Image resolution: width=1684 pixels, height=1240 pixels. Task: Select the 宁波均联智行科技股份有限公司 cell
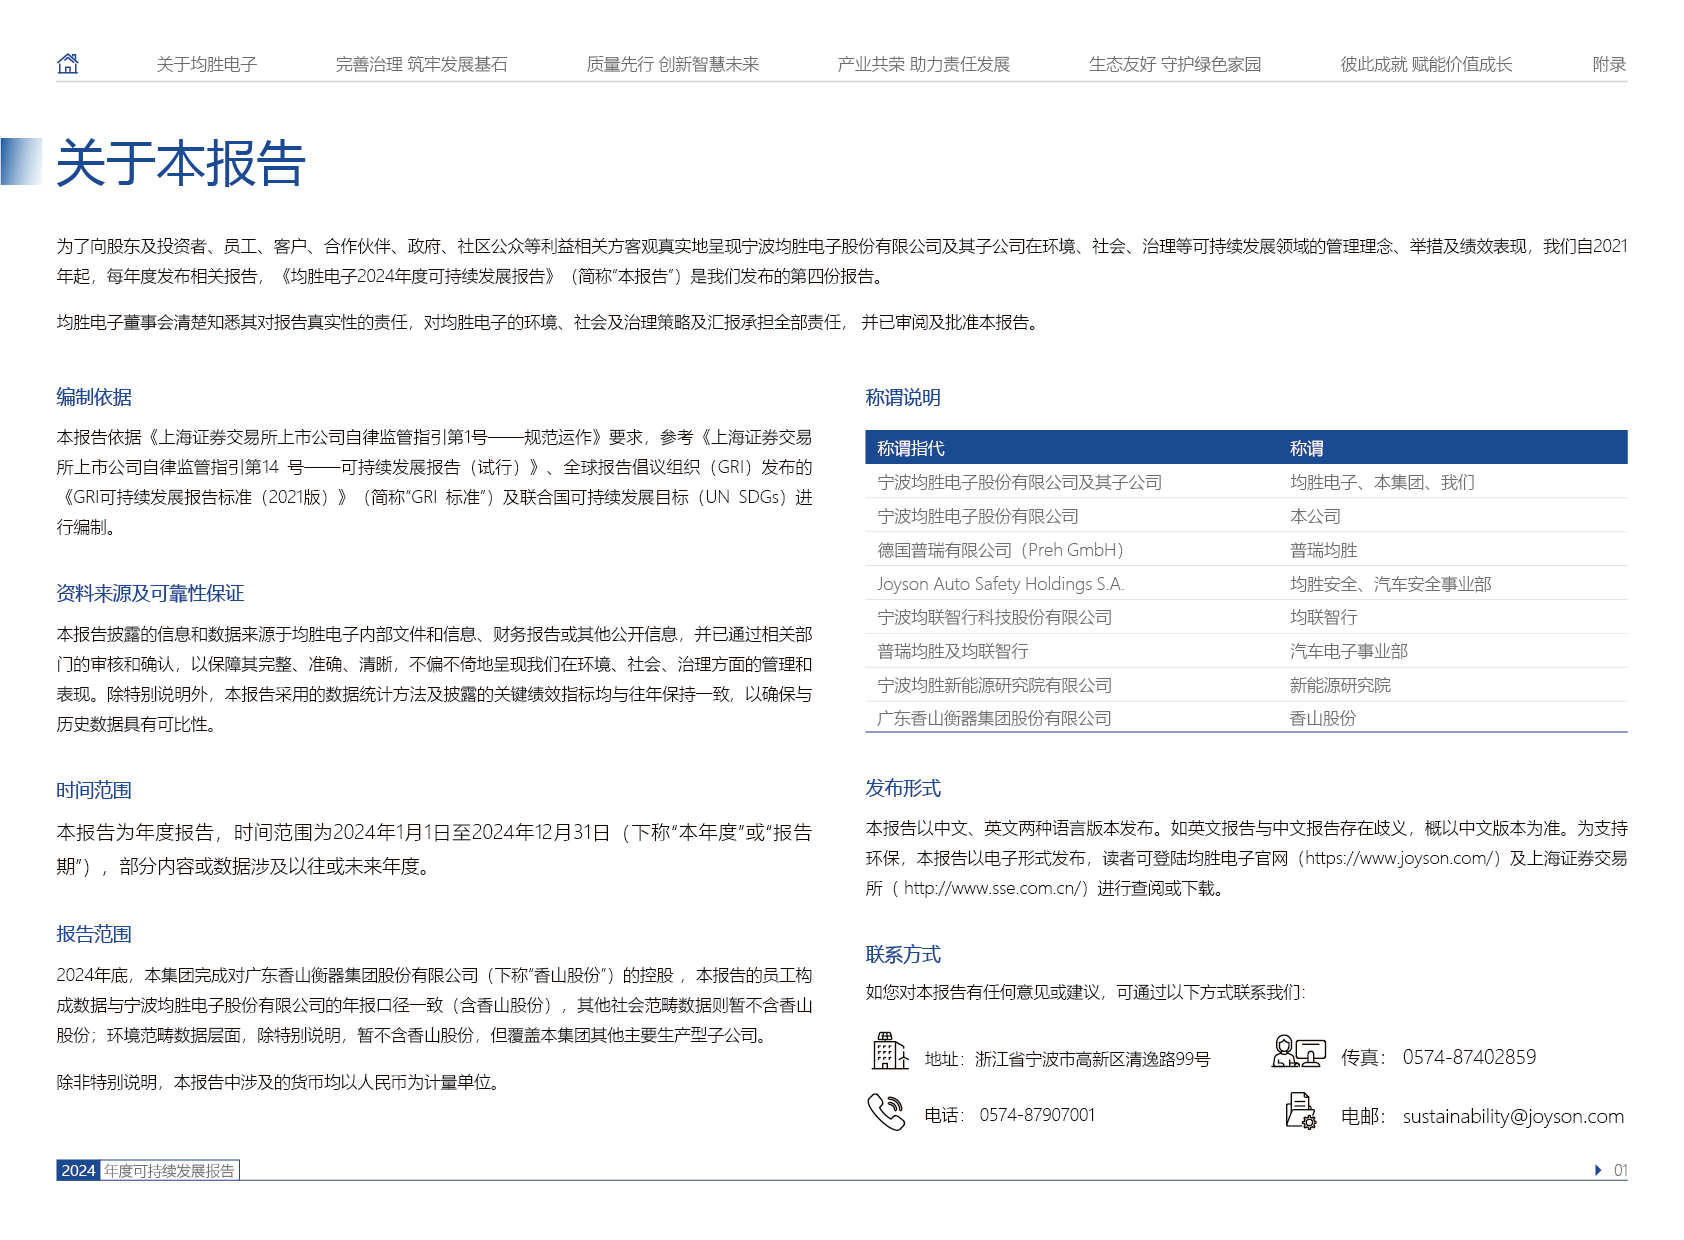pyautogui.click(x=995, y=617)
